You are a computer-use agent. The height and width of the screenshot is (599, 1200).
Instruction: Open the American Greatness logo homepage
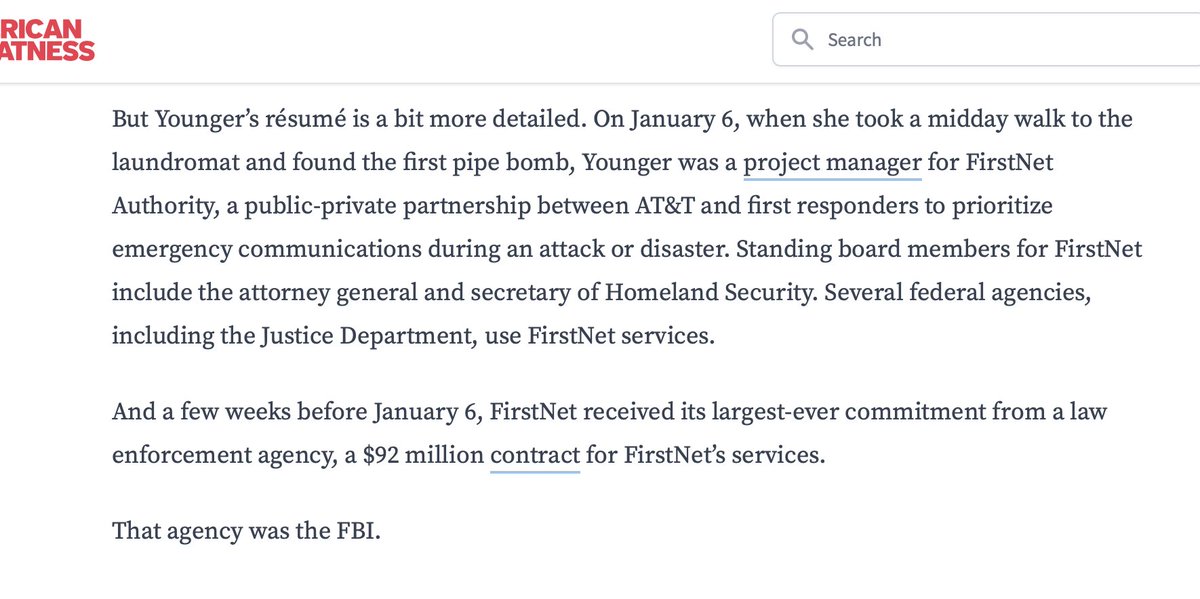tap(47, 40)
